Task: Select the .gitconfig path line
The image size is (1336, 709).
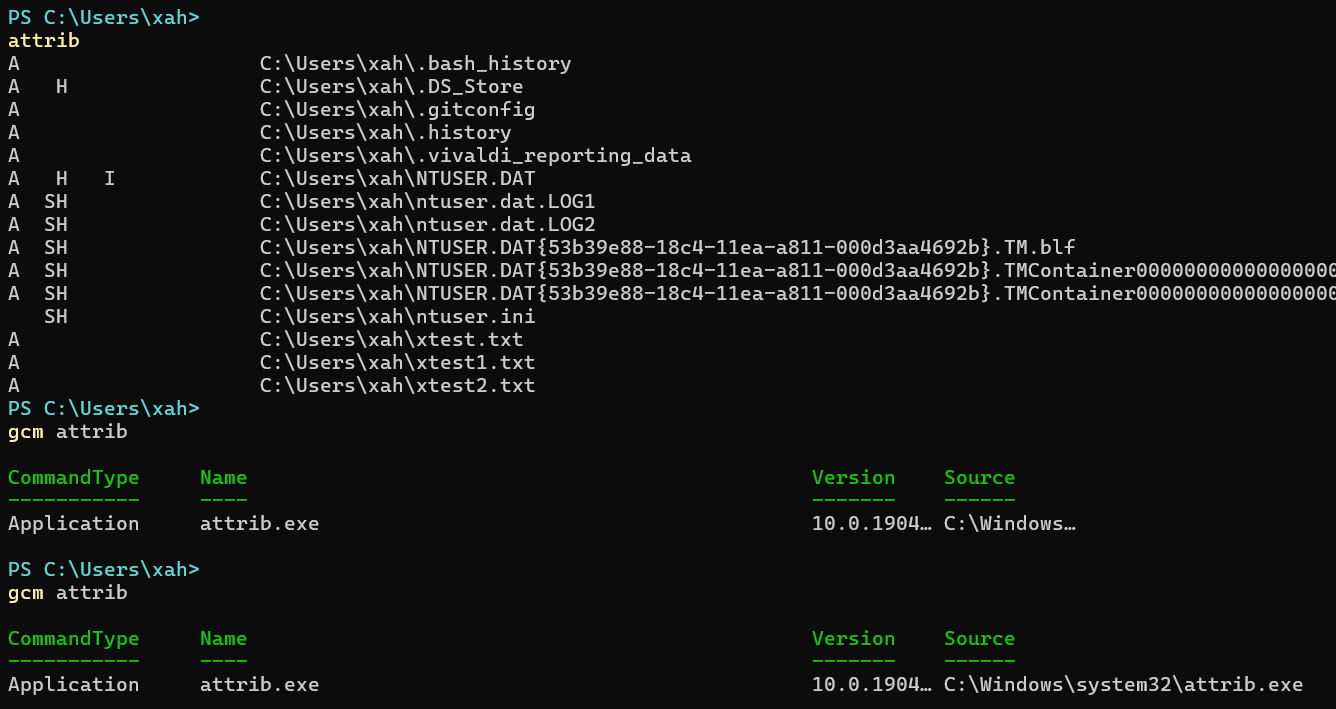Action: coord(397,110)
